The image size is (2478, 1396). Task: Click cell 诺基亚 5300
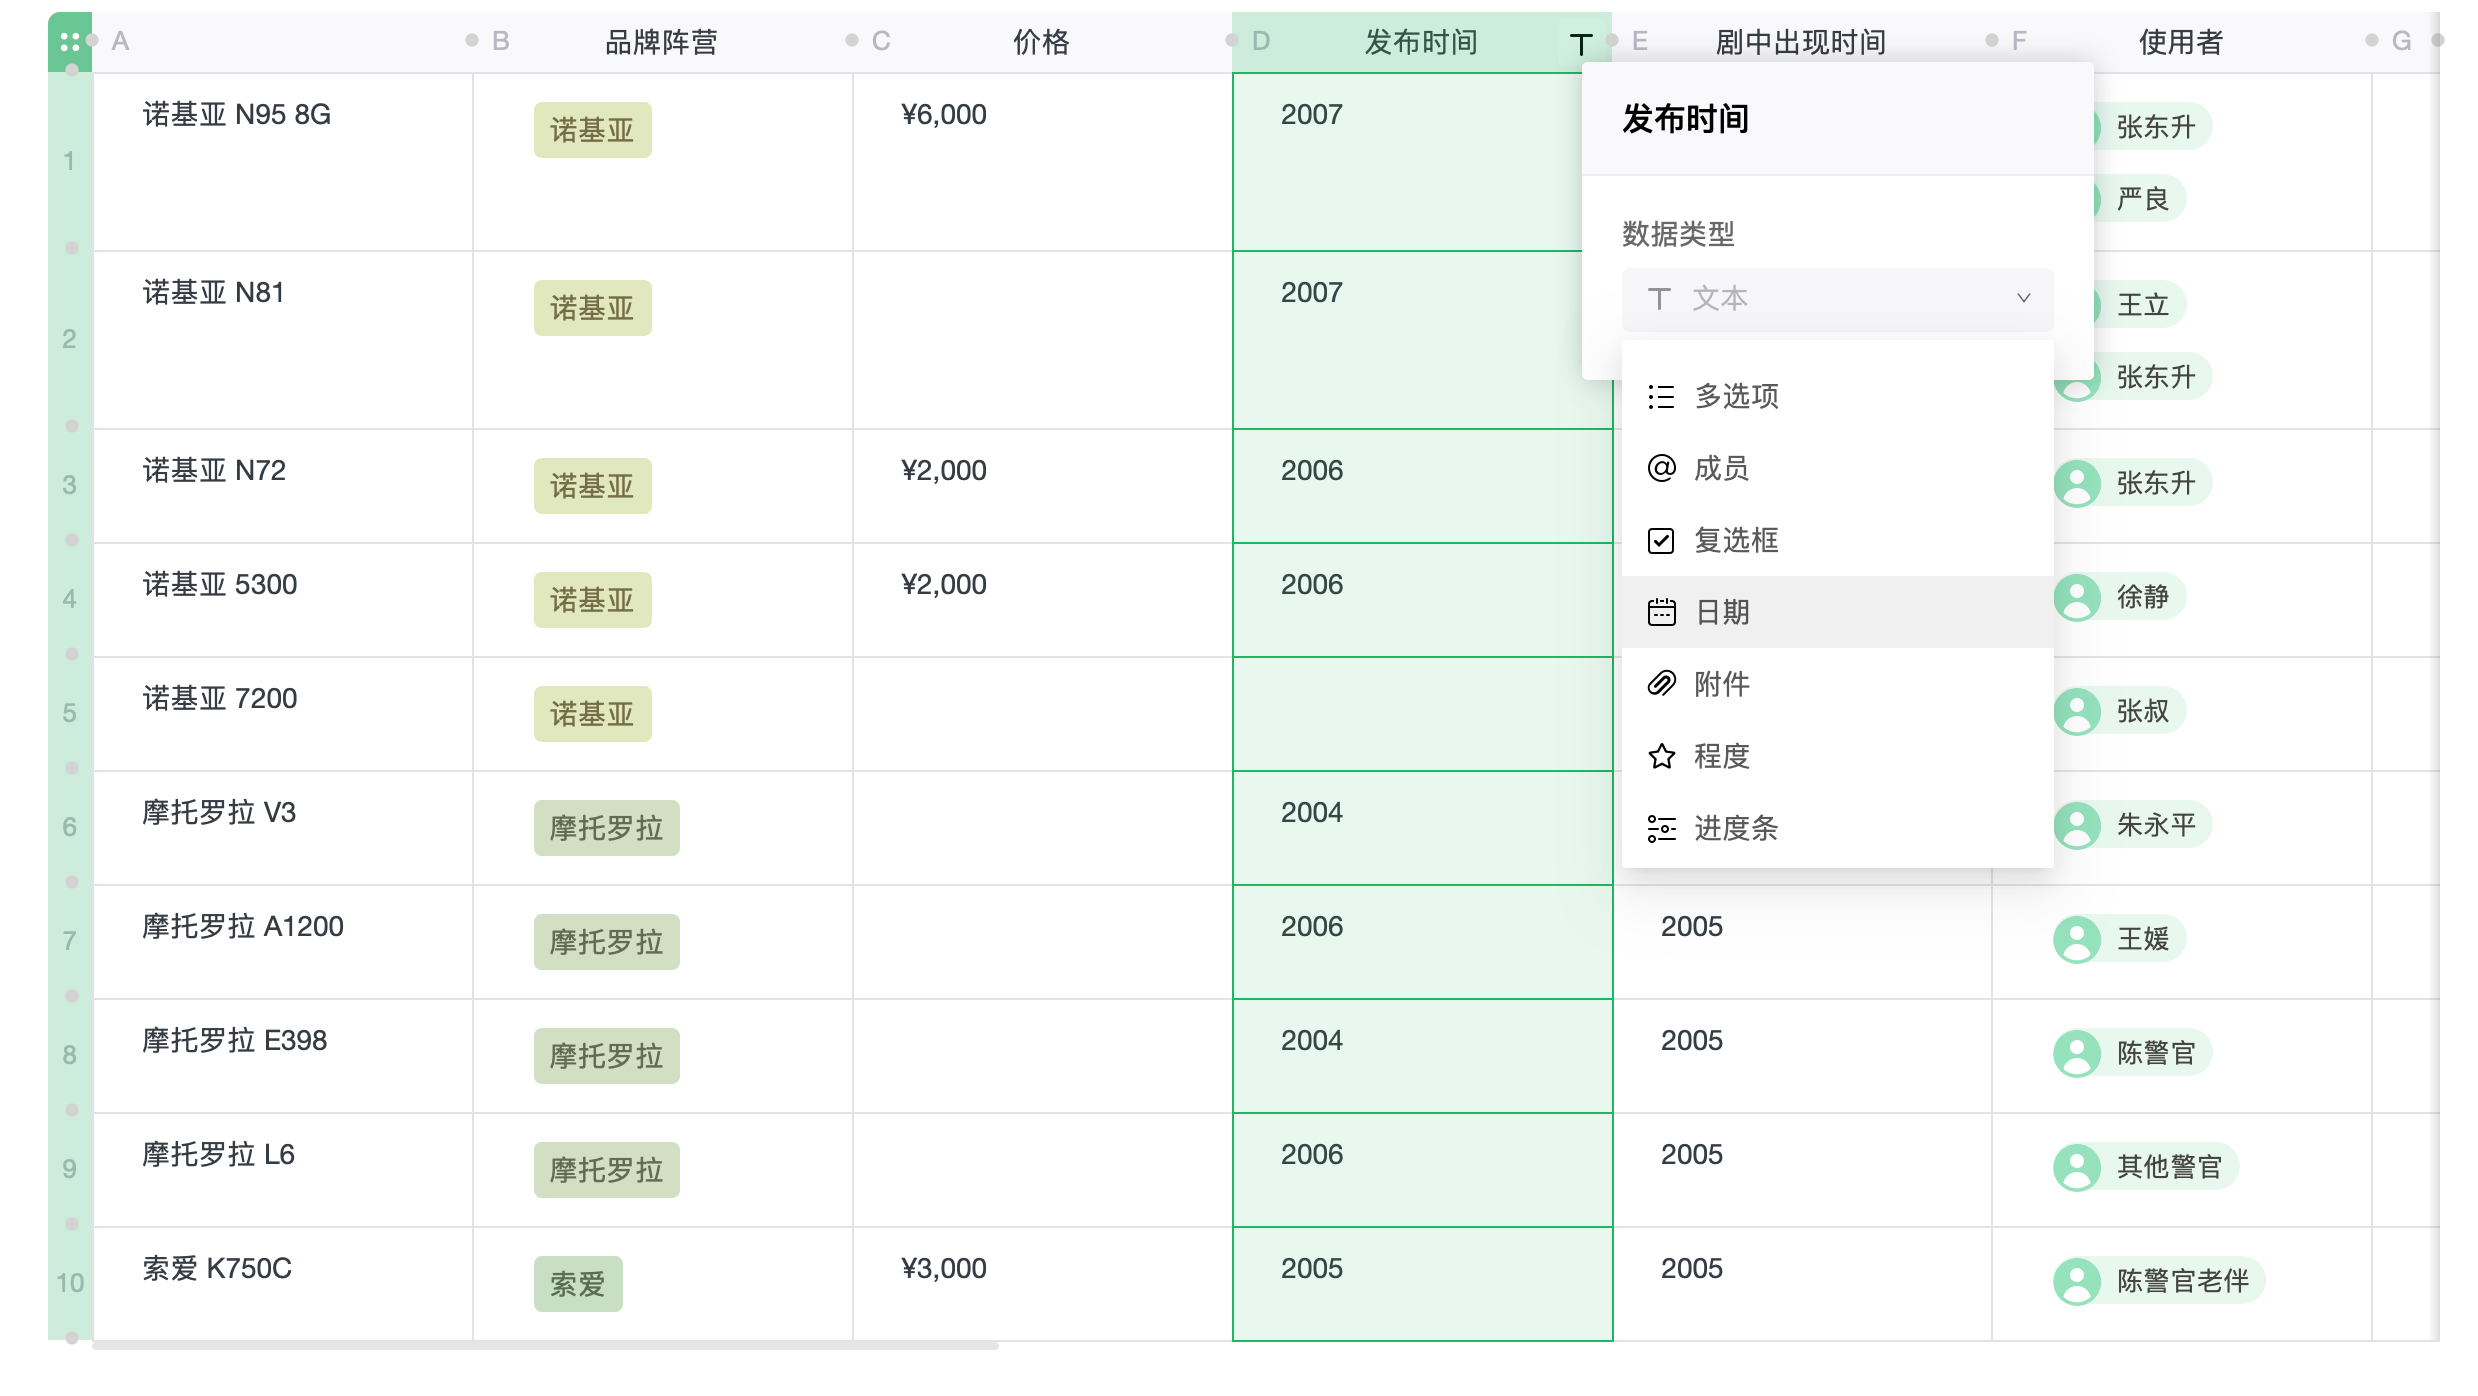coord(283,601)
